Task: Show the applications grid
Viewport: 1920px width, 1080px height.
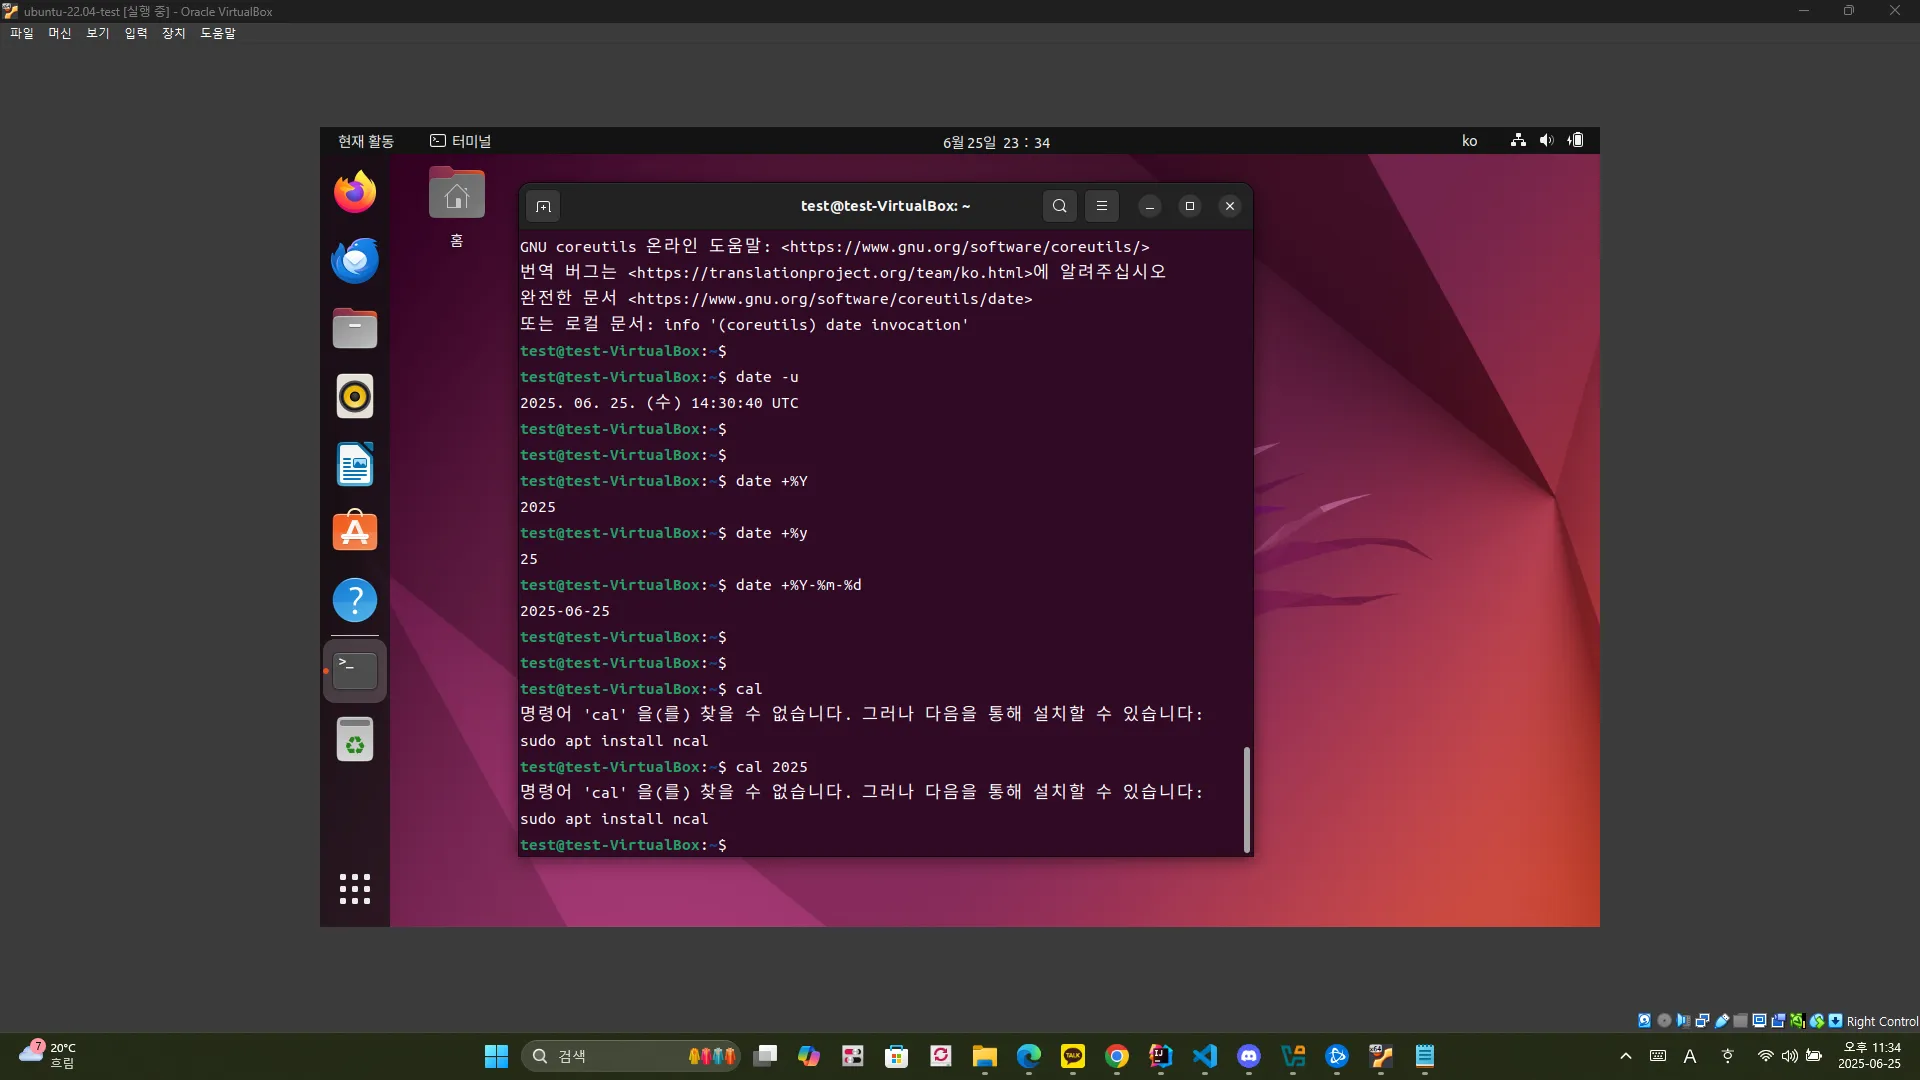Action: (x=355, y=888)
